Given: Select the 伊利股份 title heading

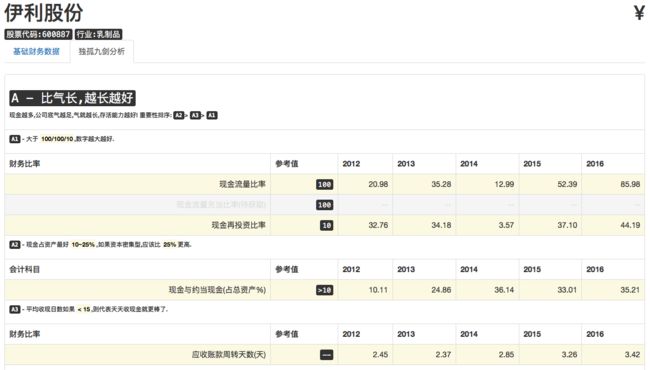Looking at the screenshot, I should [x=44, y=13].
